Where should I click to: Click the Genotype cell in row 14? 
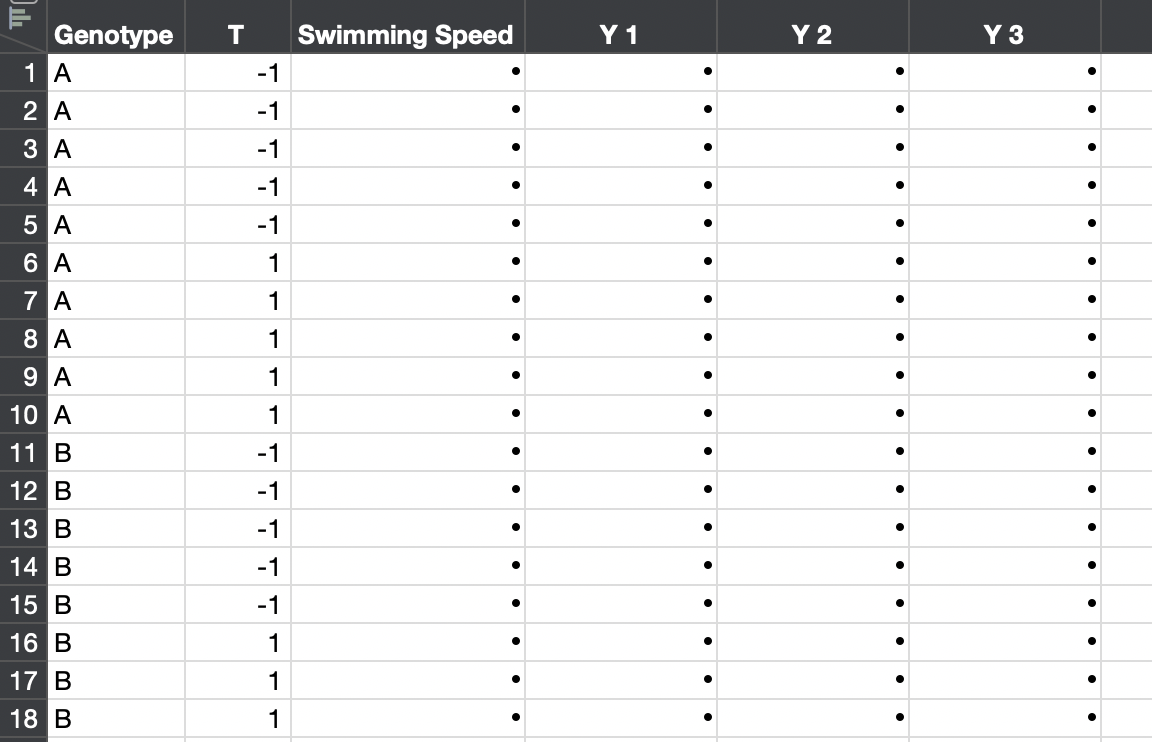point(115,567)
